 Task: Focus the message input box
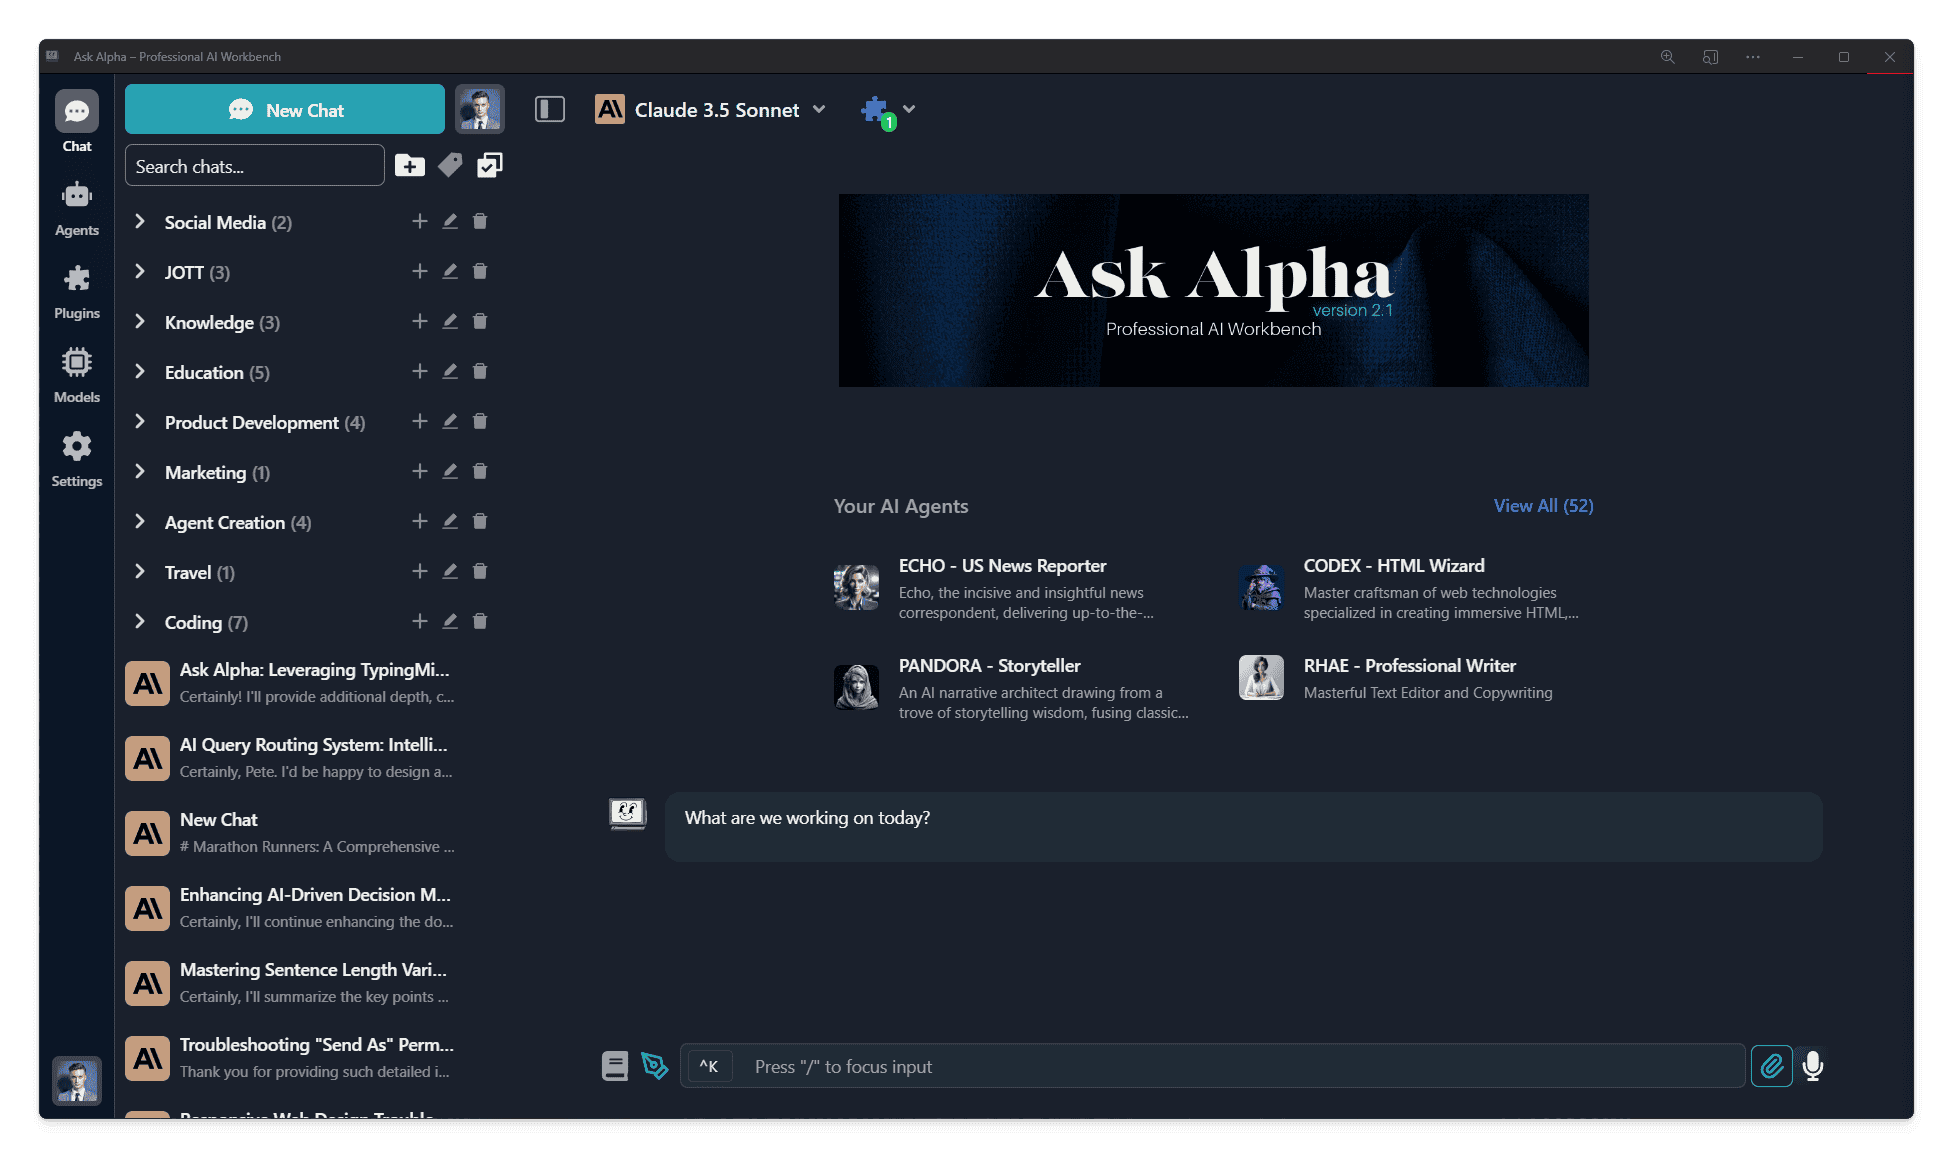tap(1212, 1066)
